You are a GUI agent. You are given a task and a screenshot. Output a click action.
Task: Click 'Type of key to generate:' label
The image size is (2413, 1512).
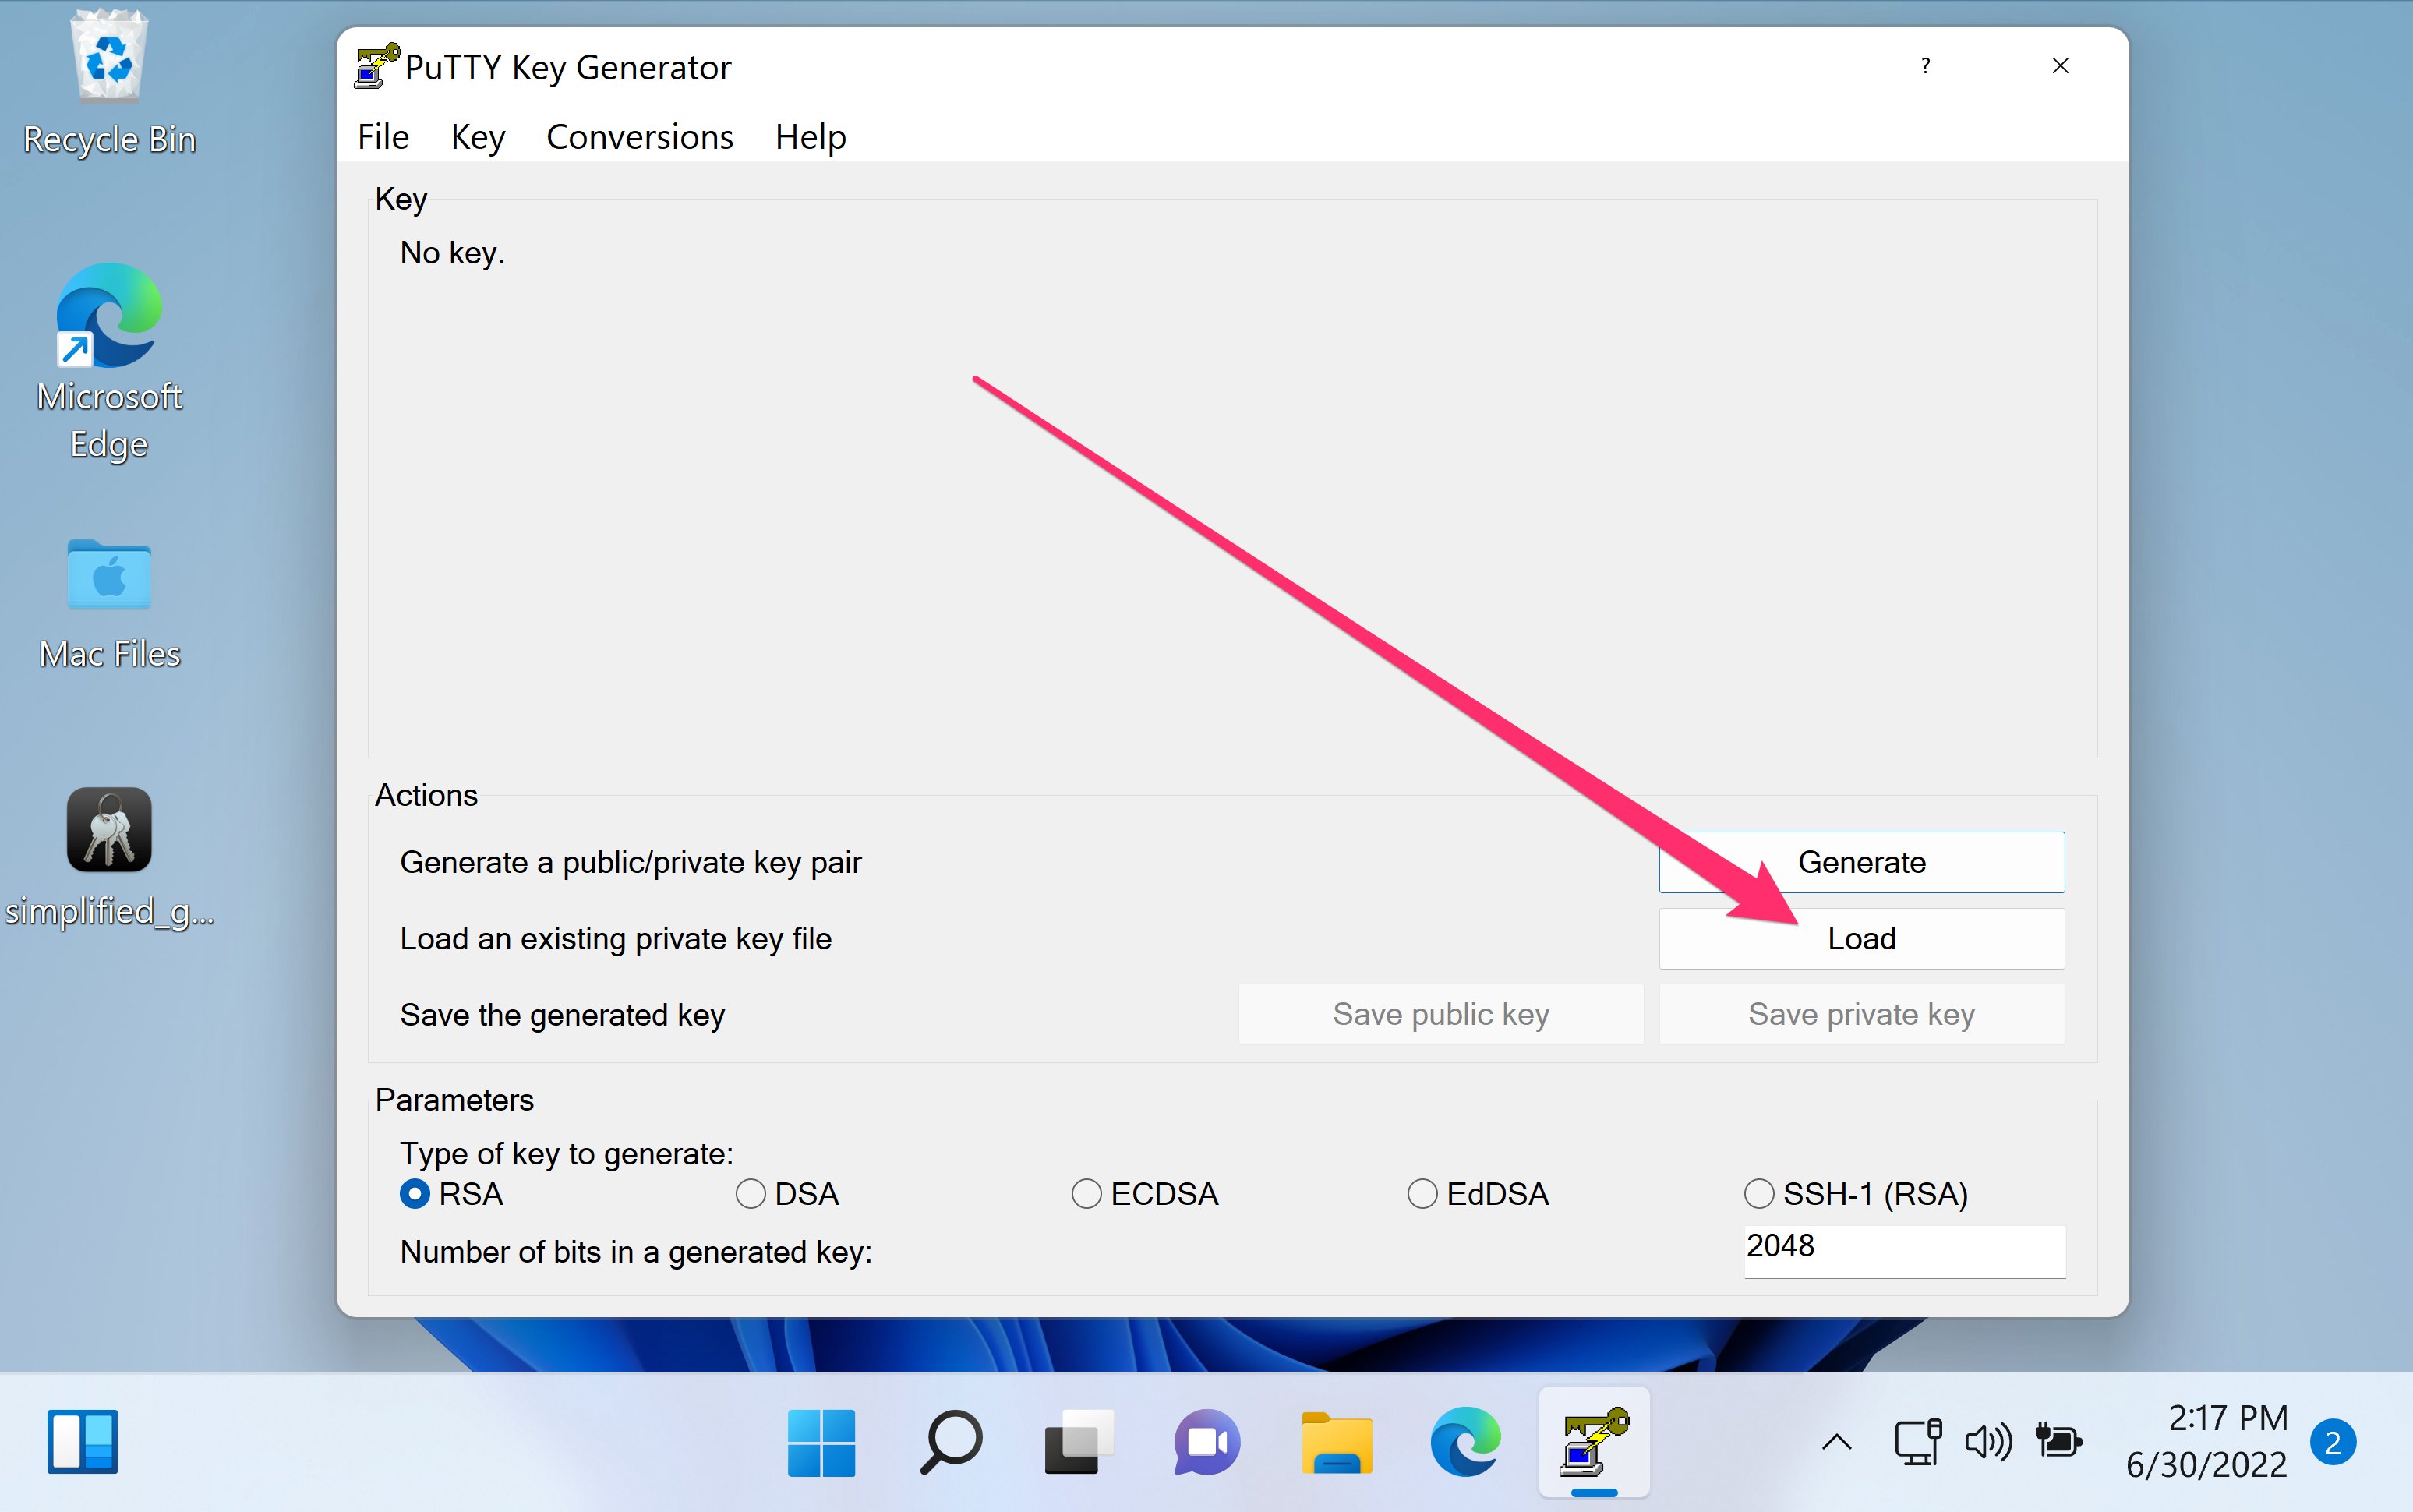tap(567, 1154)
